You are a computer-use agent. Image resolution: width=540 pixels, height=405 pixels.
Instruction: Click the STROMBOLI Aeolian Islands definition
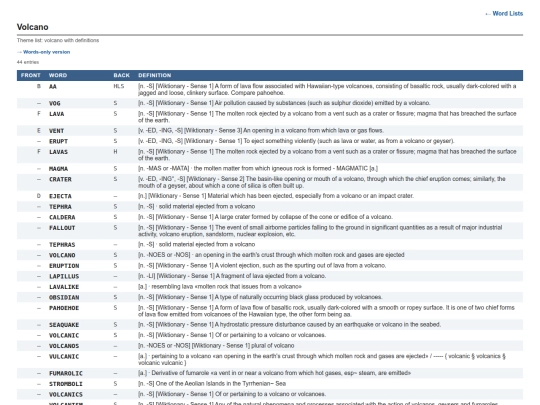point(212,384)
